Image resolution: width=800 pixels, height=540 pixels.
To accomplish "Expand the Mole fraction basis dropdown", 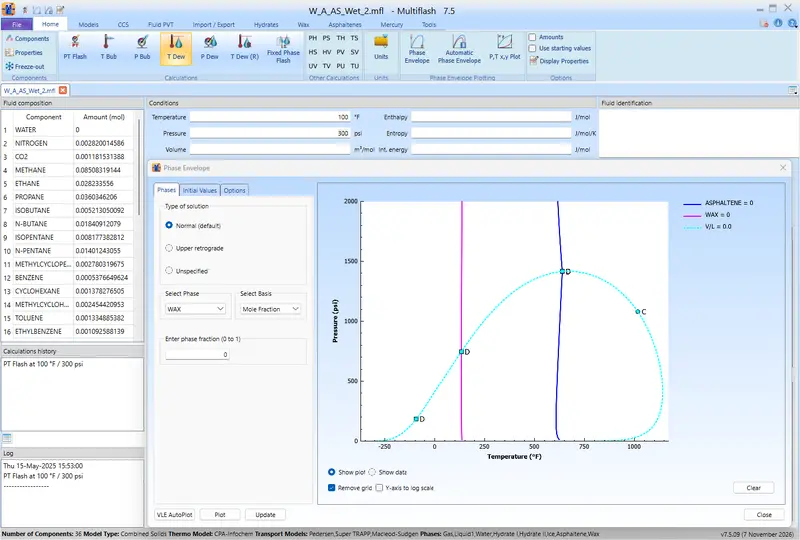I will 271,310.
